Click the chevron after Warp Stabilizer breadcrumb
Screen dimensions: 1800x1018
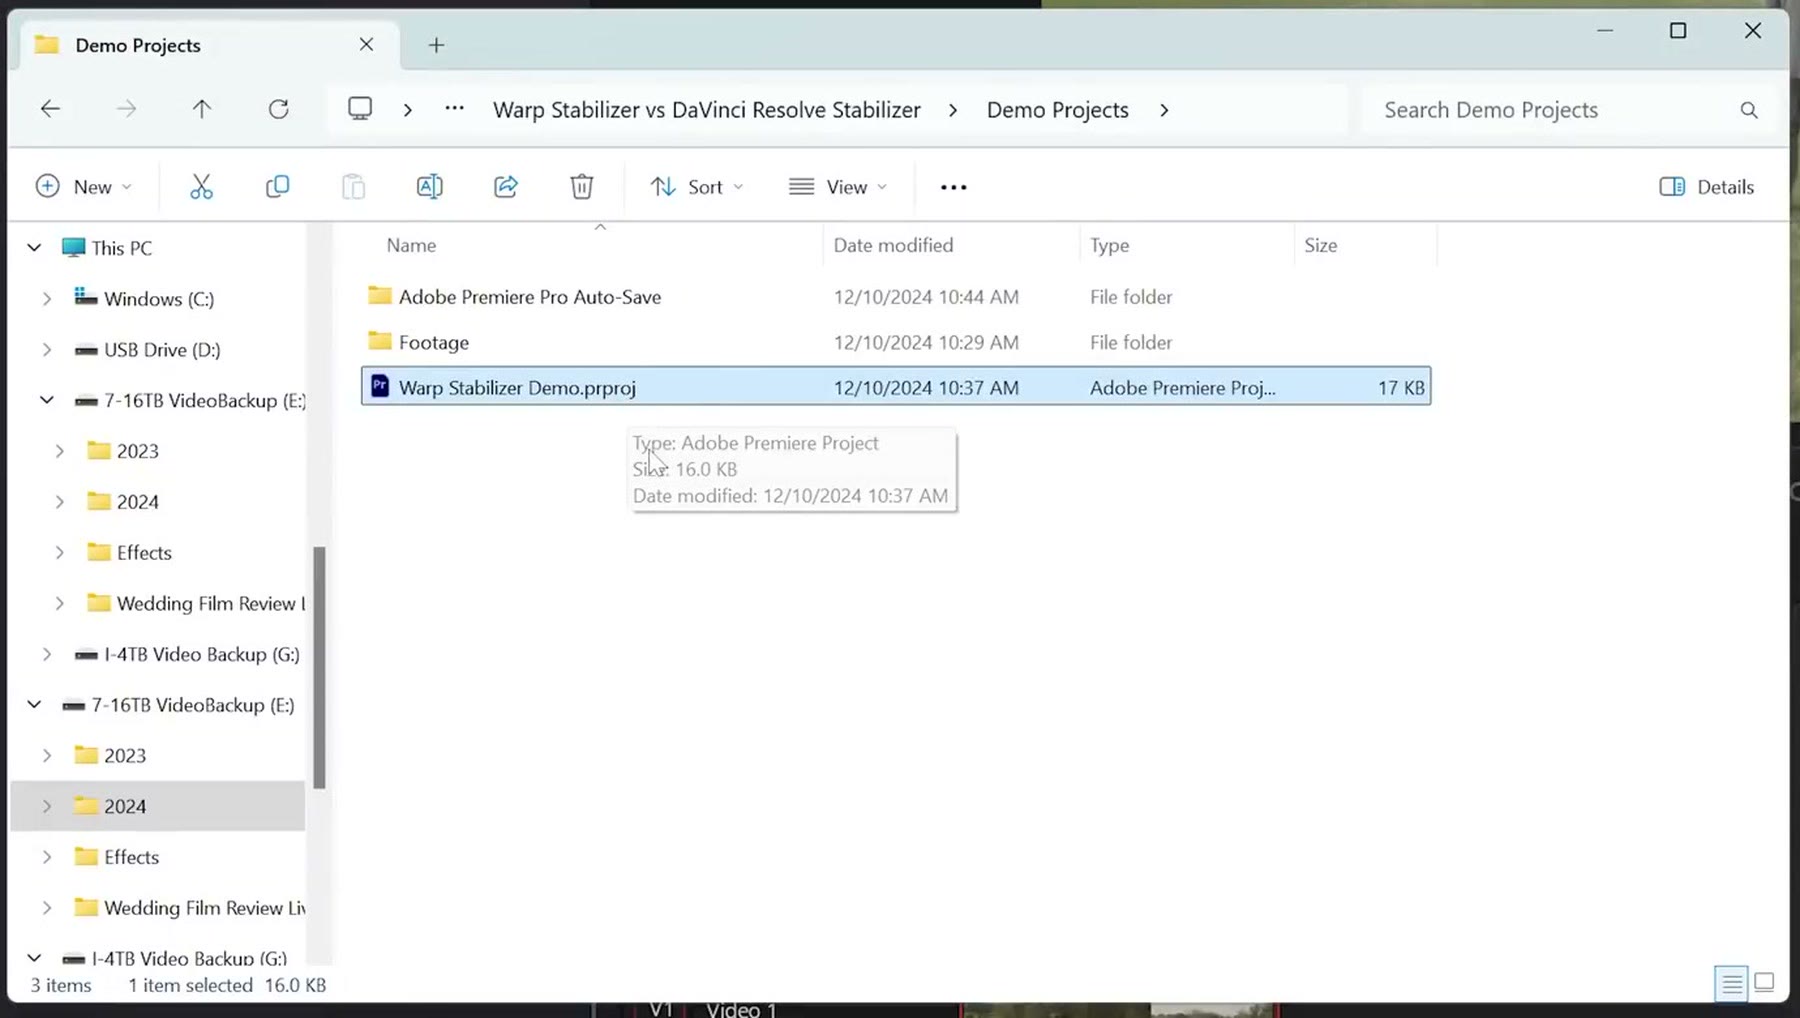(952, 110)
